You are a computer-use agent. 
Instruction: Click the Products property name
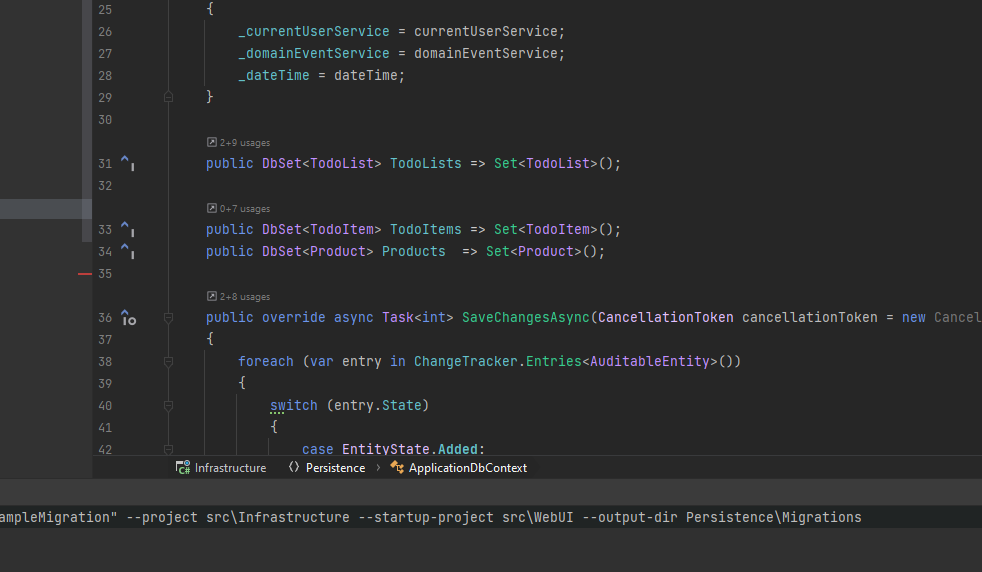[x=414, y=251]
